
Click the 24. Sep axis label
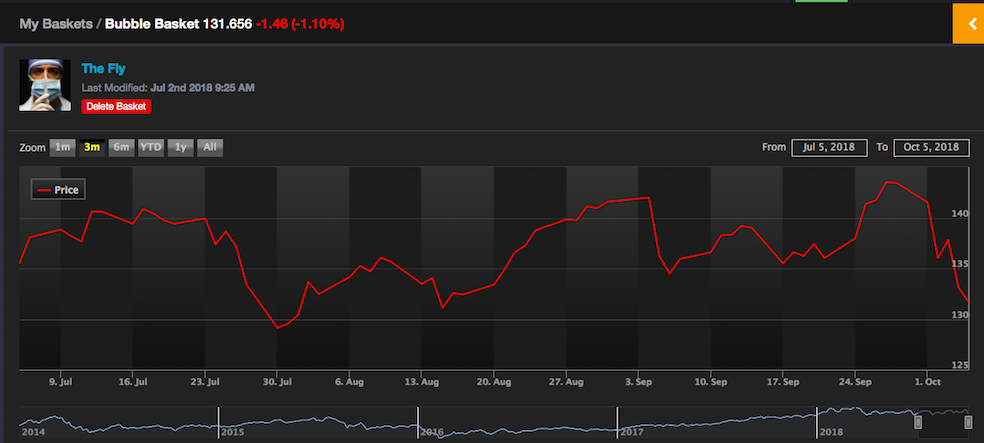point(855,382)
